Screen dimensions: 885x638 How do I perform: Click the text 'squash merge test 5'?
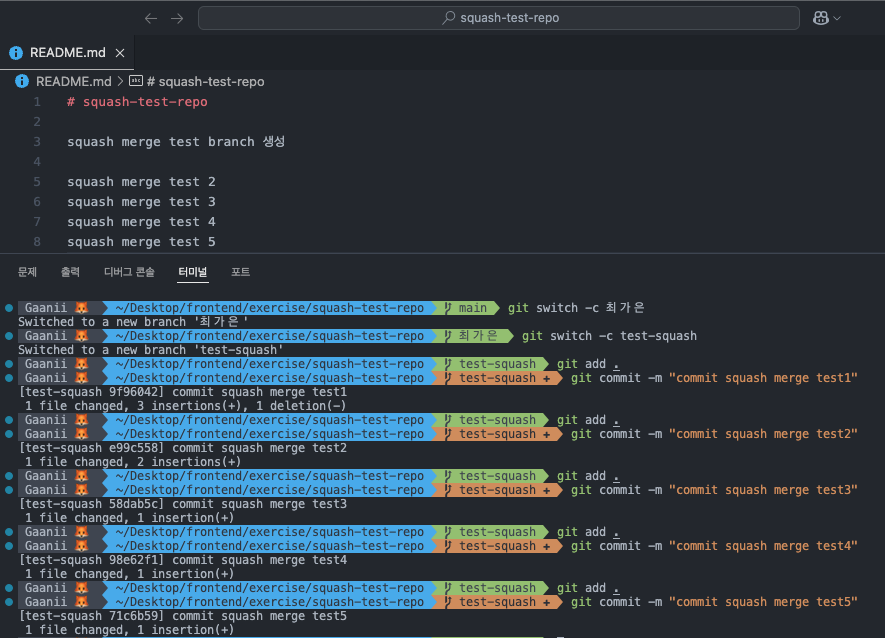point(141,242)
